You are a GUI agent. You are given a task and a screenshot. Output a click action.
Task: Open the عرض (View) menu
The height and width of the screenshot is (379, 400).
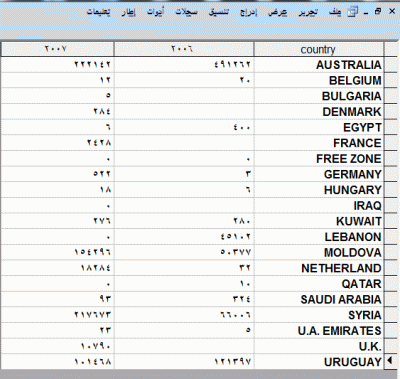click(278, 12)
